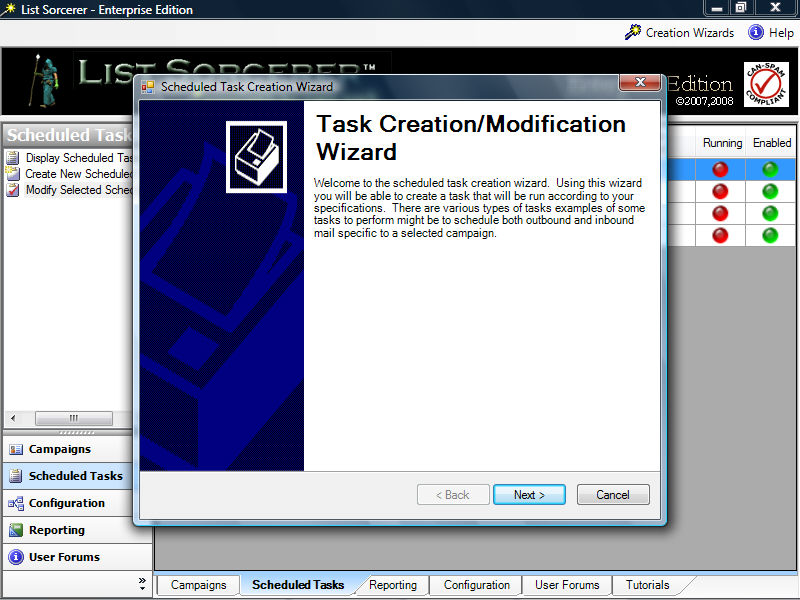Screen dimensions: 800x600
Task: Click the printer icon in wizard banner
Action: coord(256,156)
